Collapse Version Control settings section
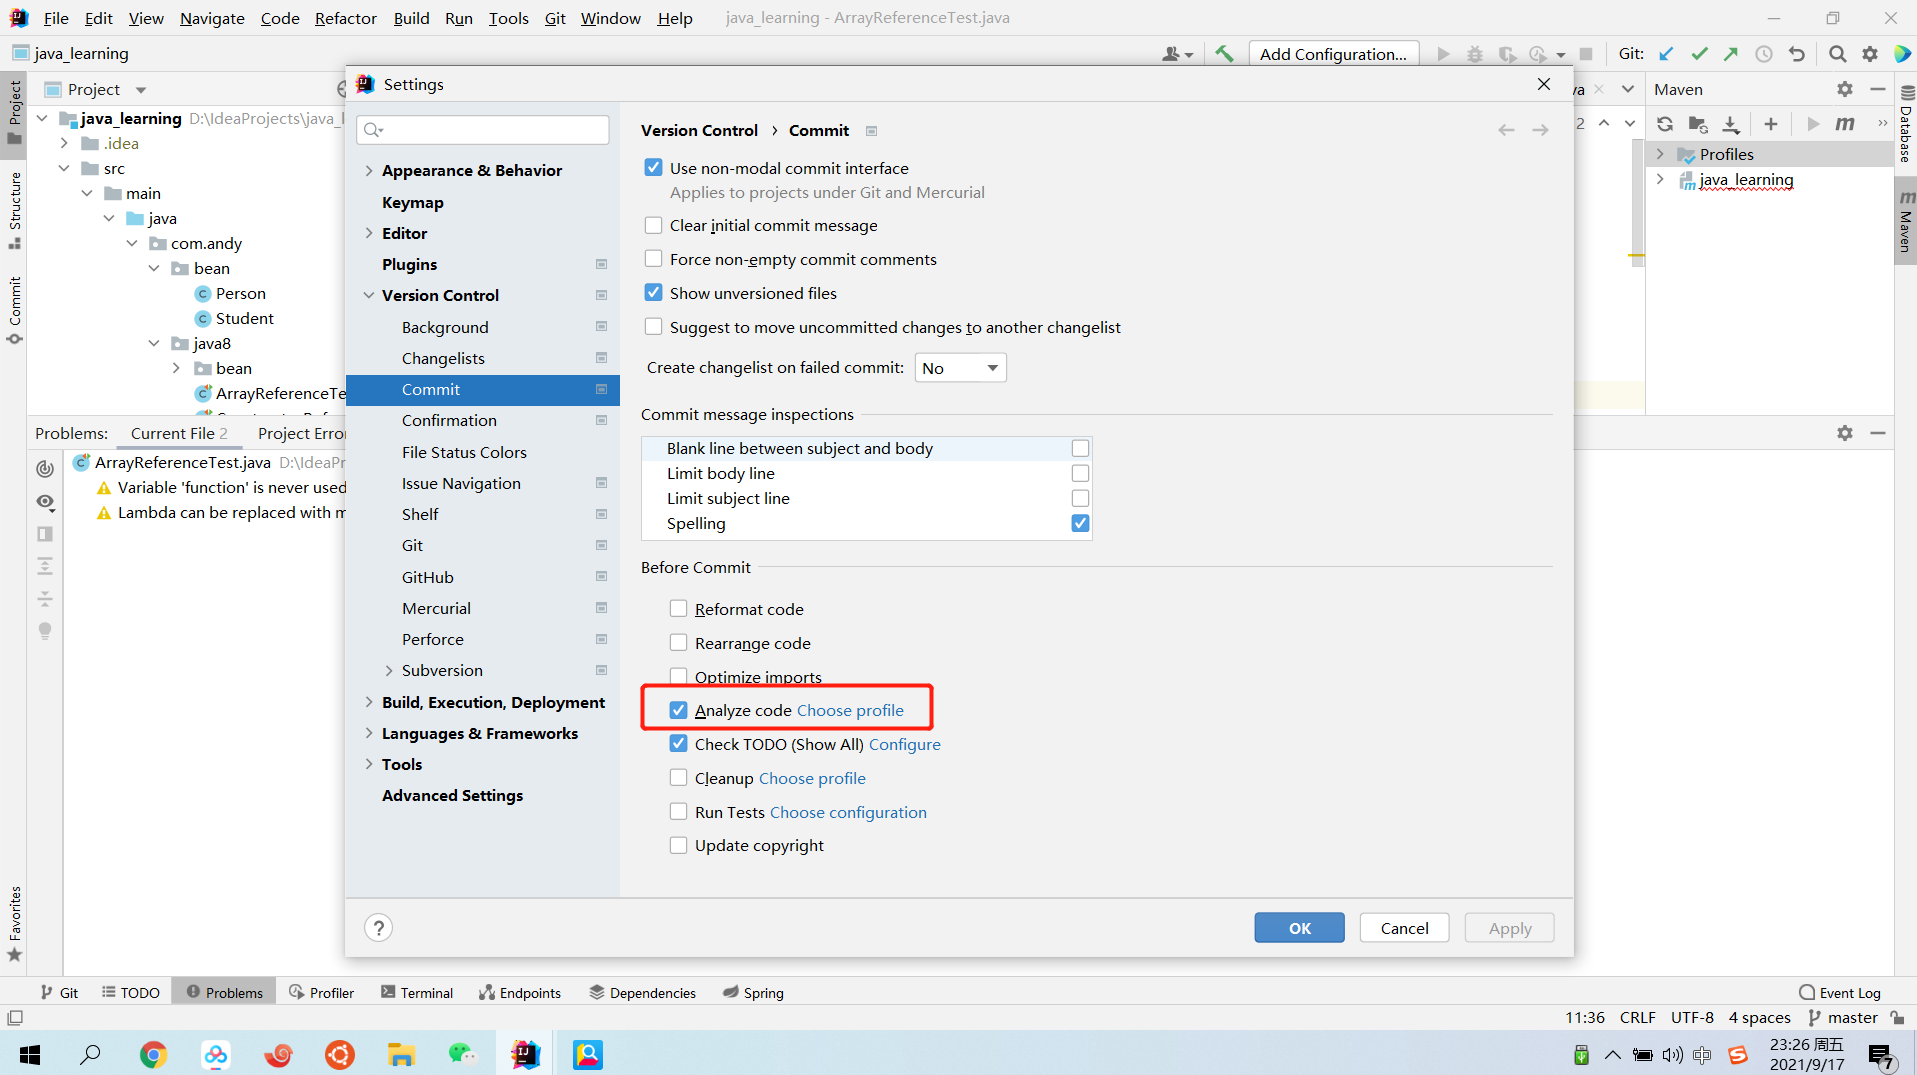This screenshot has width=1917, height=1075. point(369,295)
